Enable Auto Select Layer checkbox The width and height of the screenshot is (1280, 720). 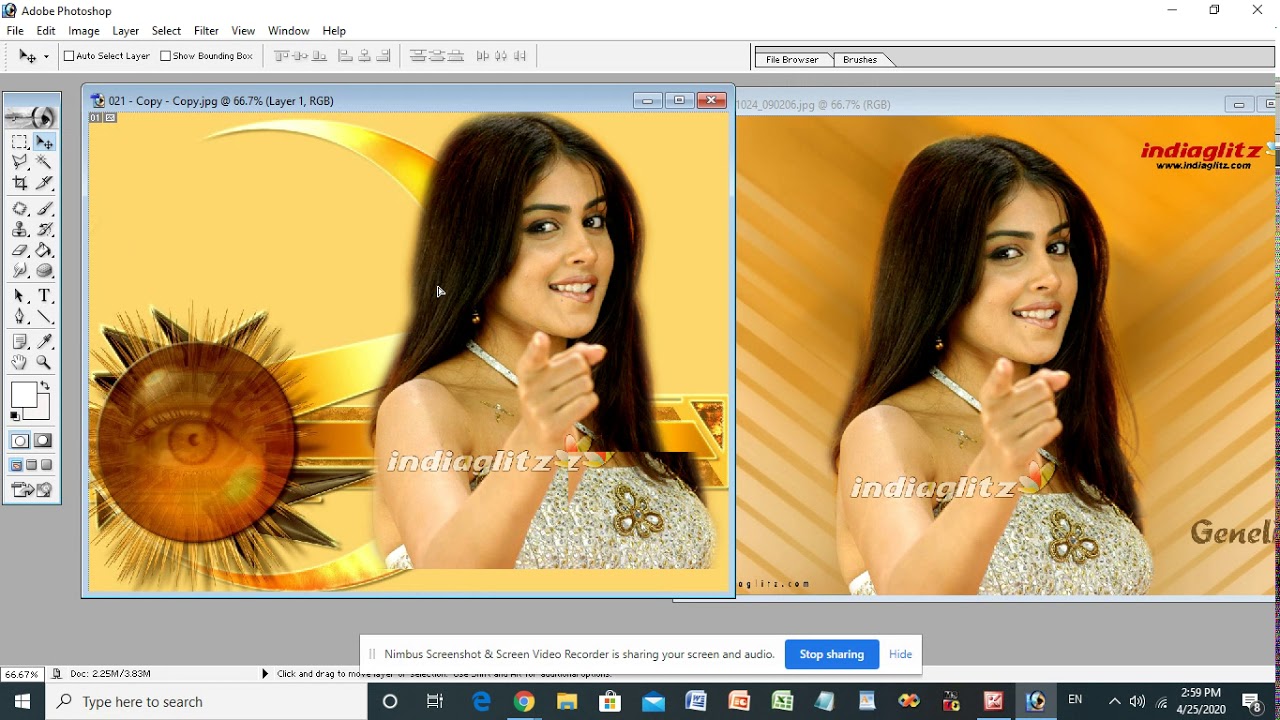click(x=69, y=56)
